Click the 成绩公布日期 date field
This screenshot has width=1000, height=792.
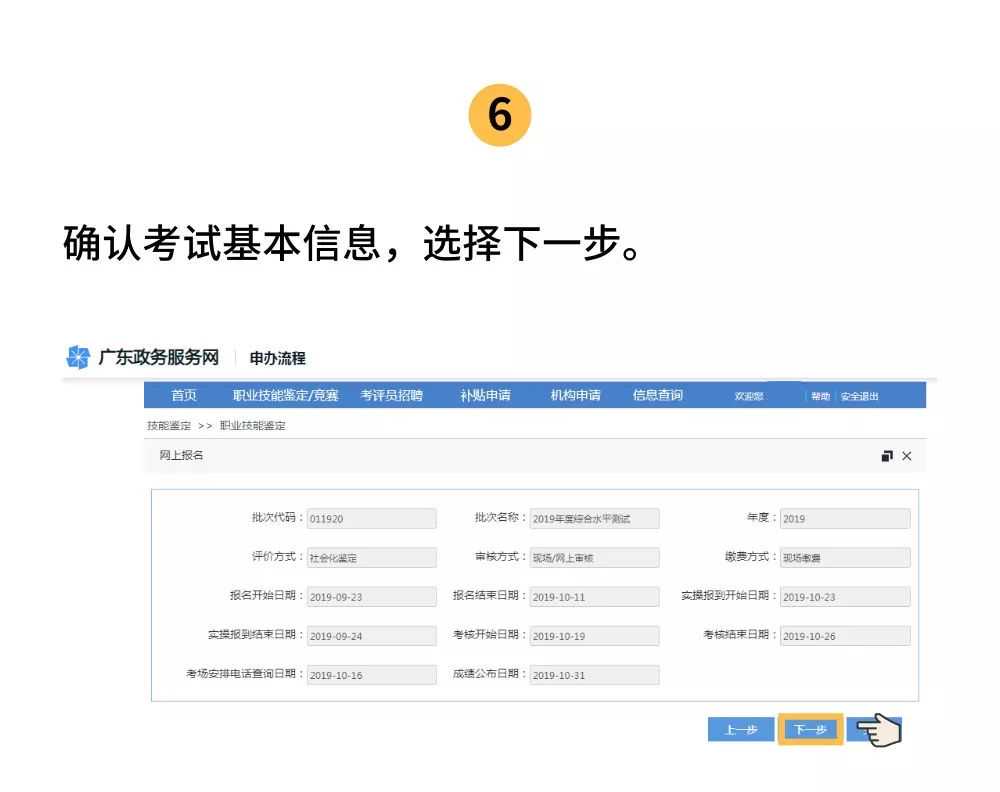(594, 675)
